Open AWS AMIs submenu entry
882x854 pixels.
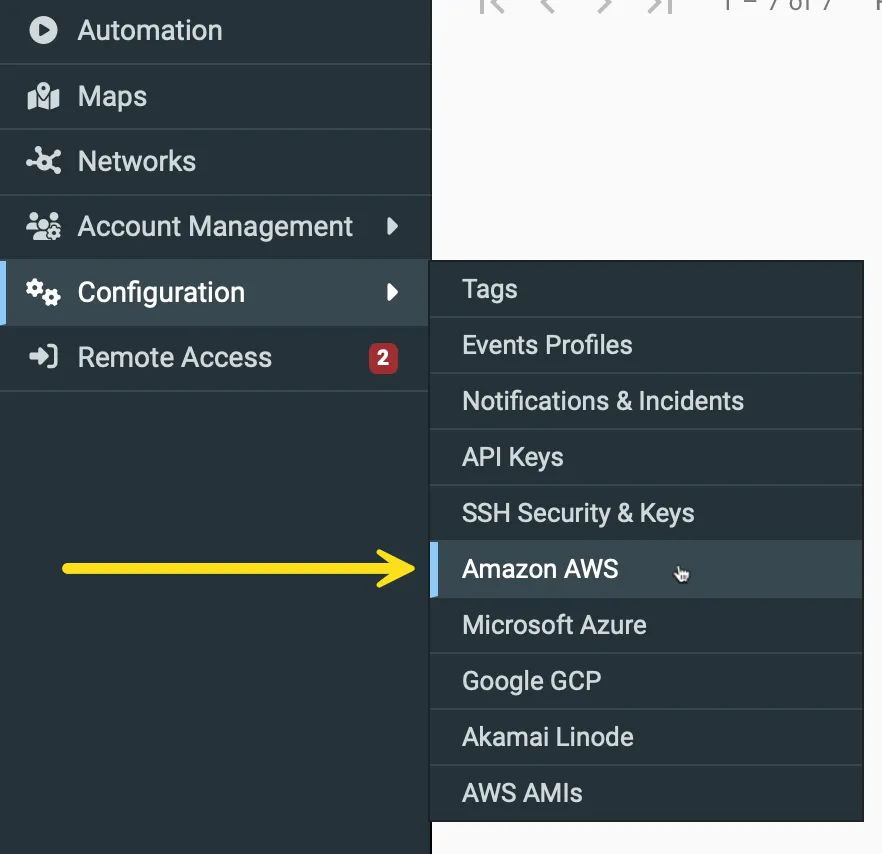646,793
